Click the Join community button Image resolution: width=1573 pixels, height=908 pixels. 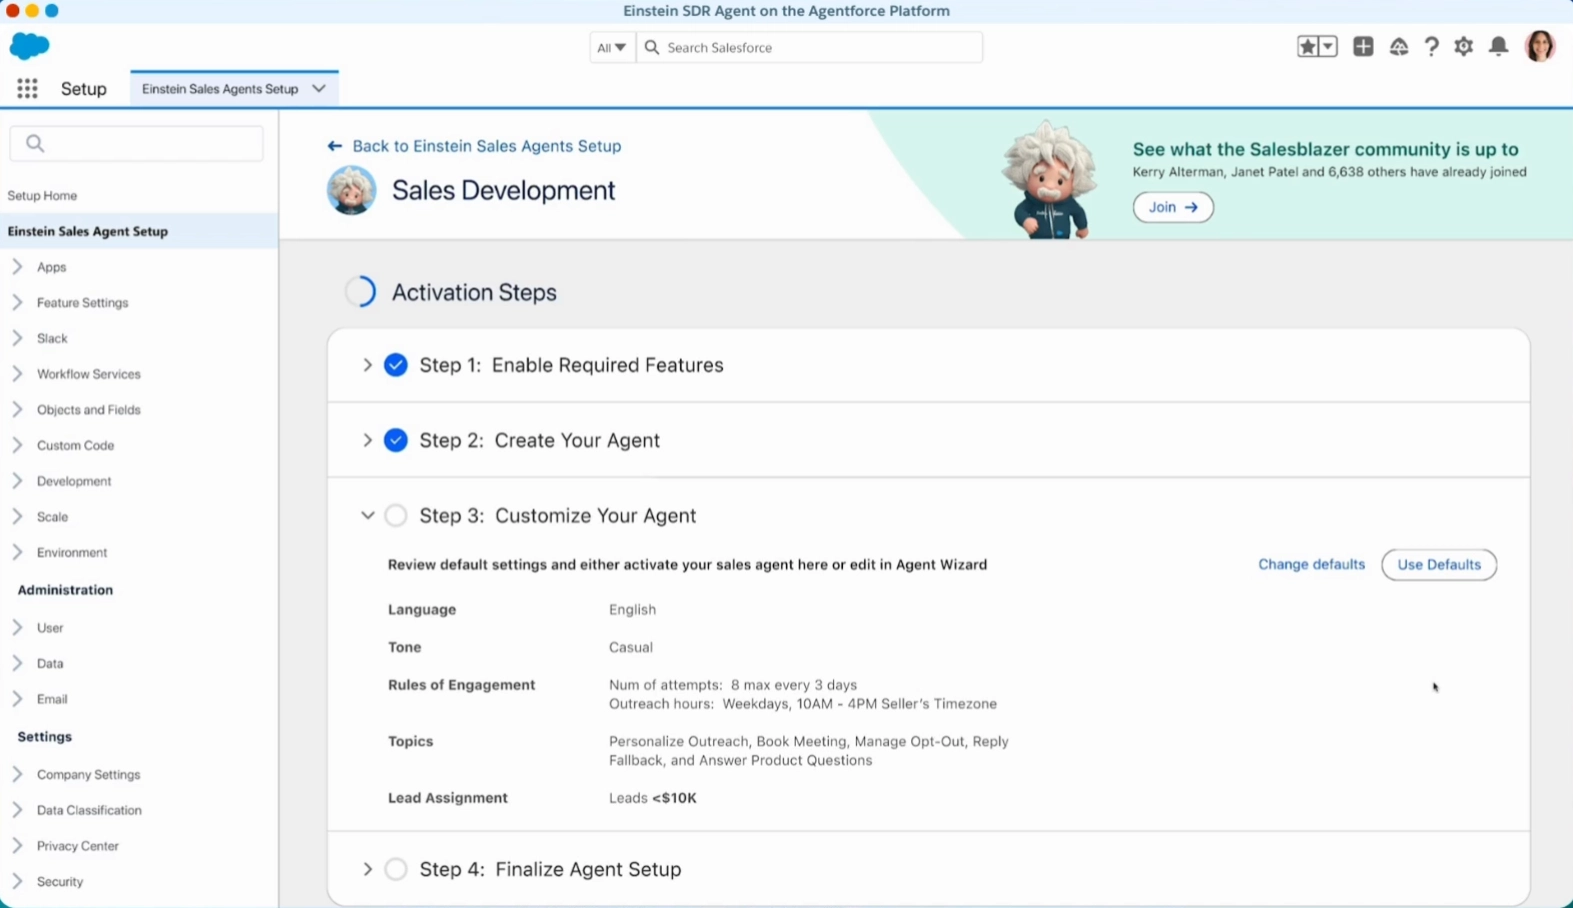click(1173, 207)
